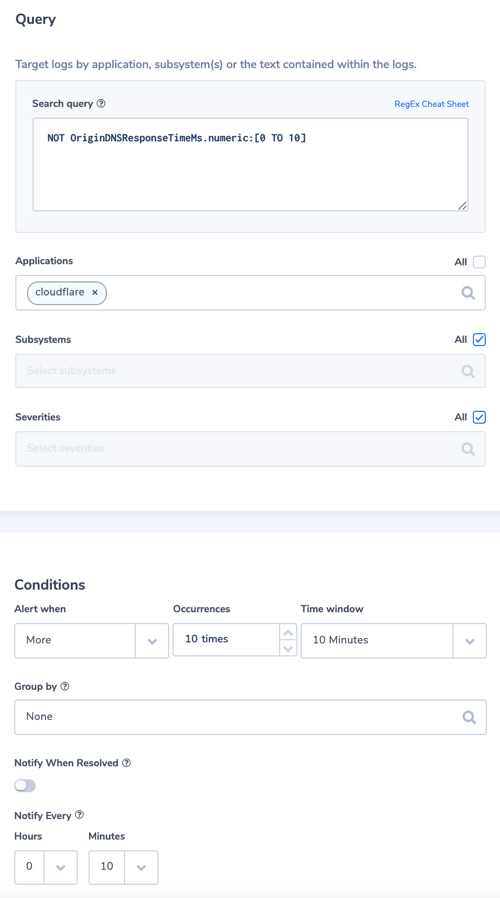Open the RegEx Cheat Sheet link
The width and height of the screenshot is (500, 898).
click(x=432, y=104)
